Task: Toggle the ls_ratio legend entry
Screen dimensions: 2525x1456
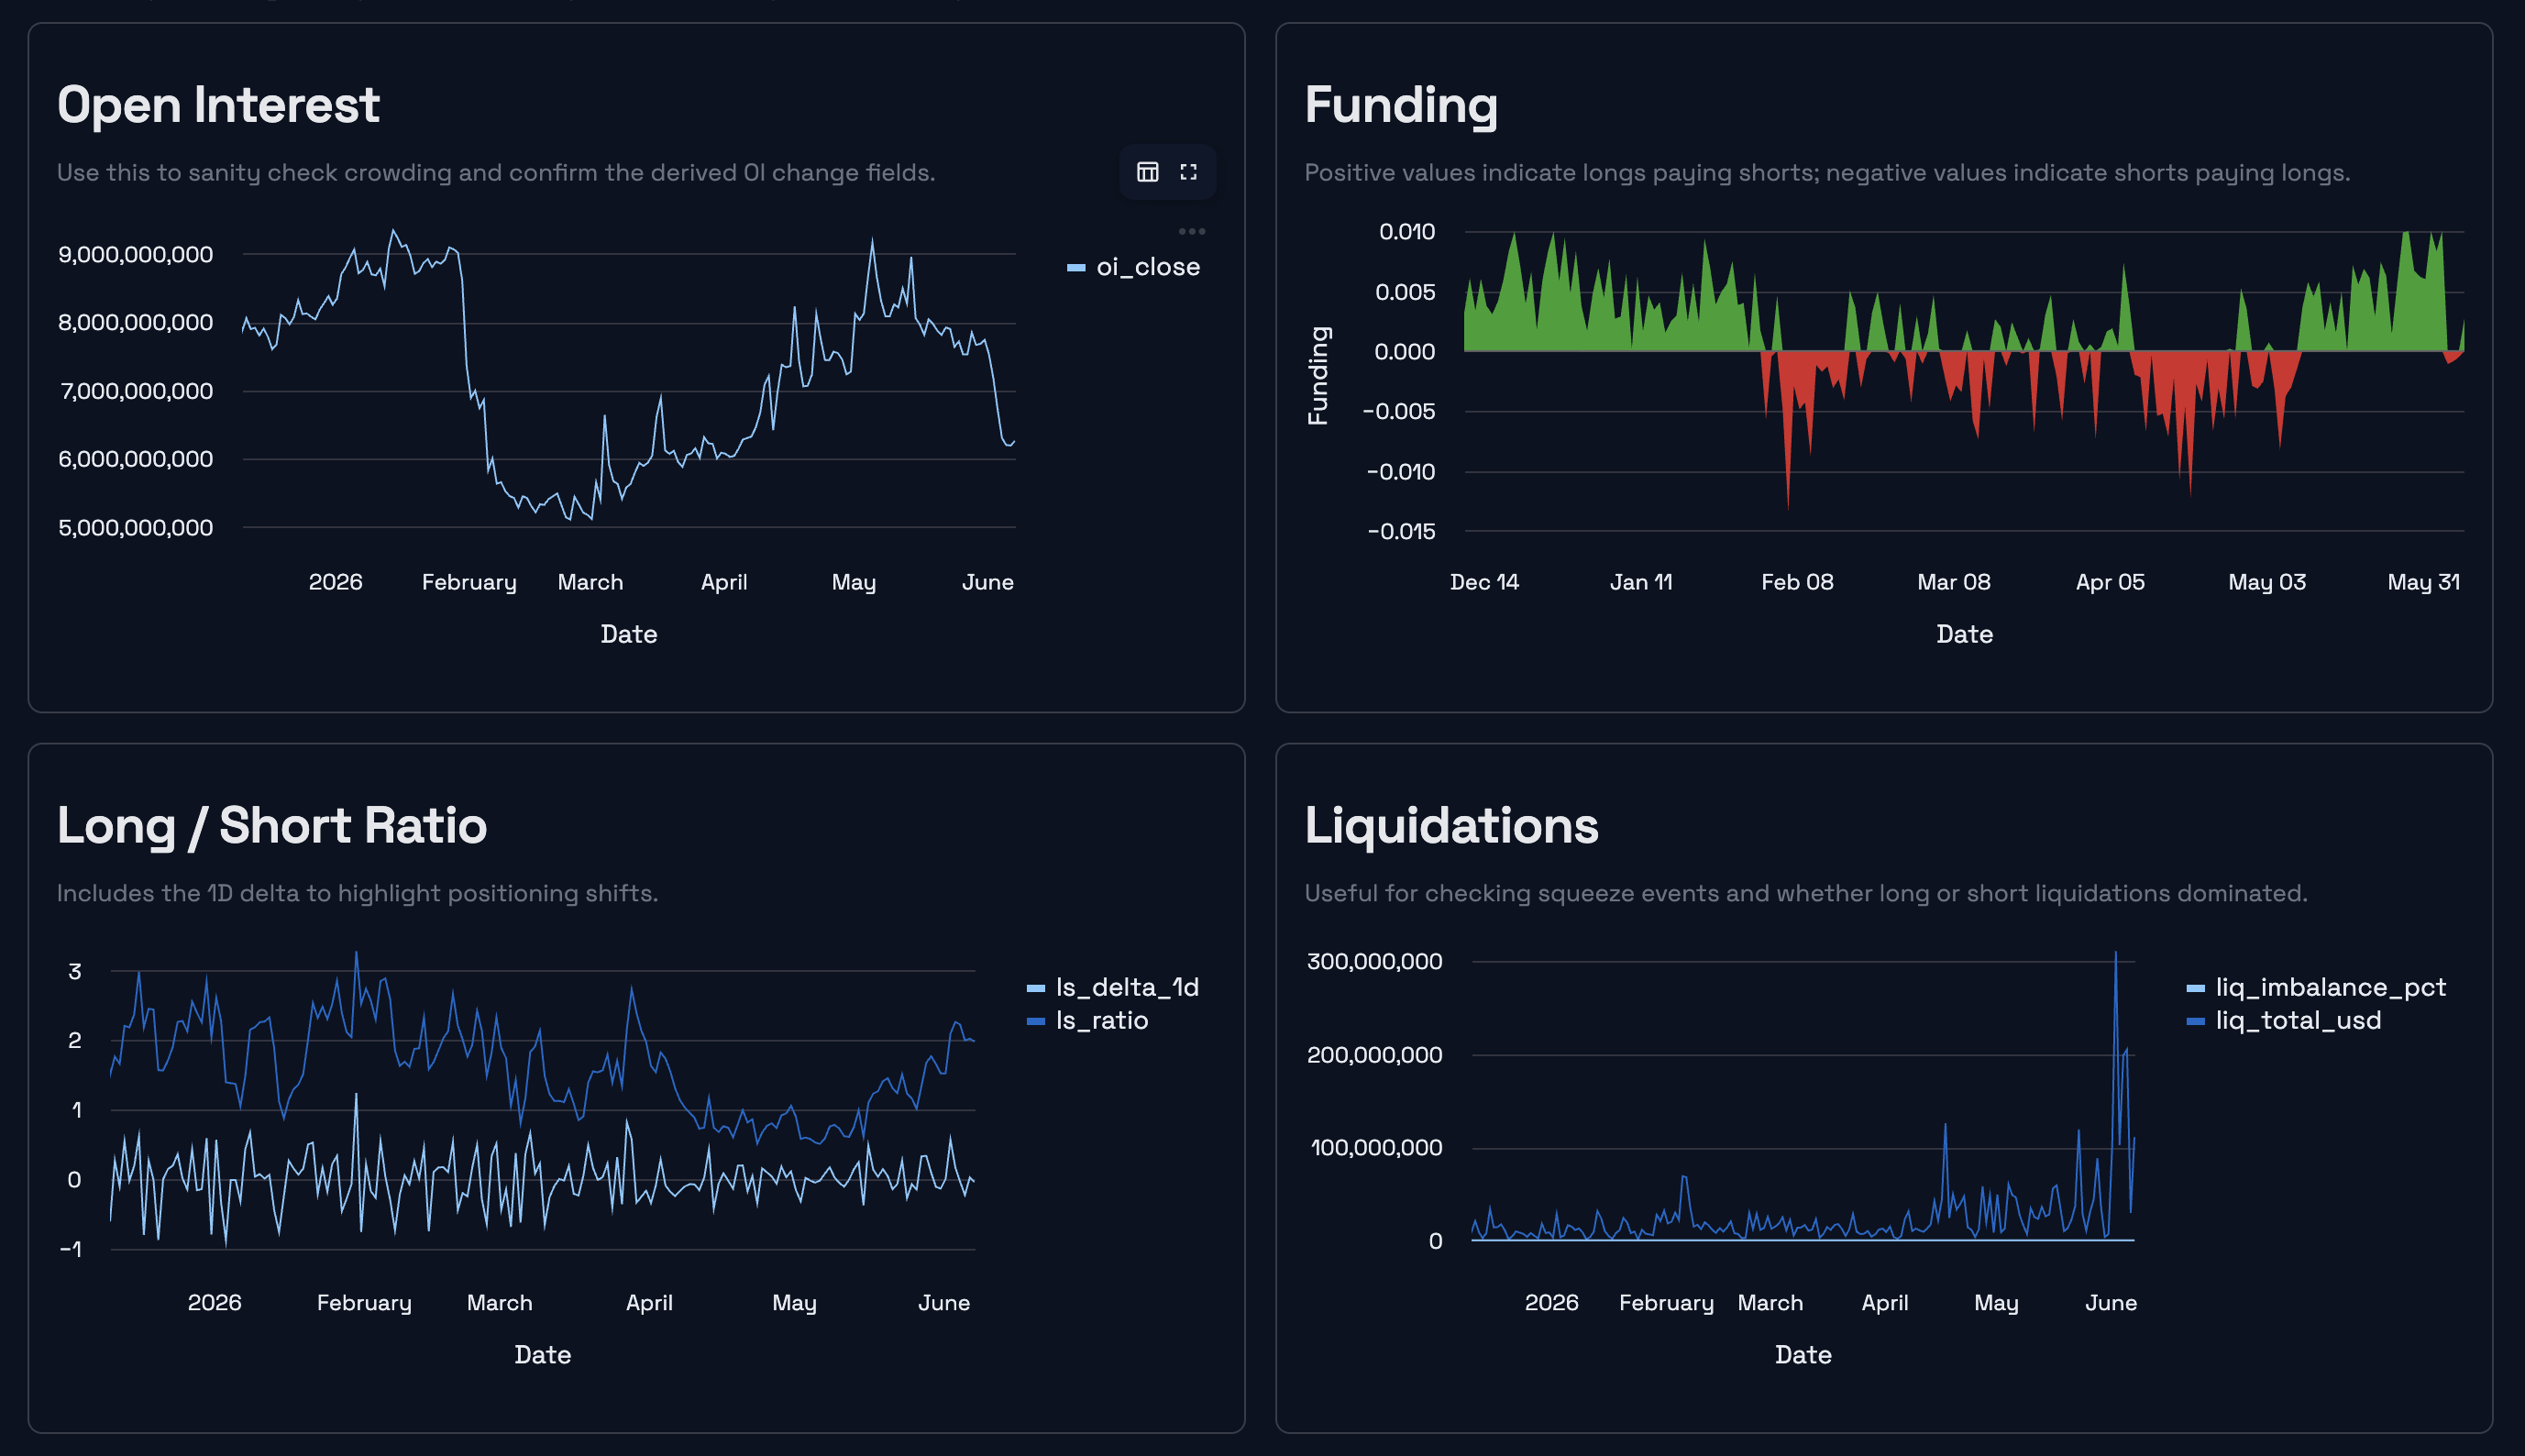Action: point(1088,1020)
